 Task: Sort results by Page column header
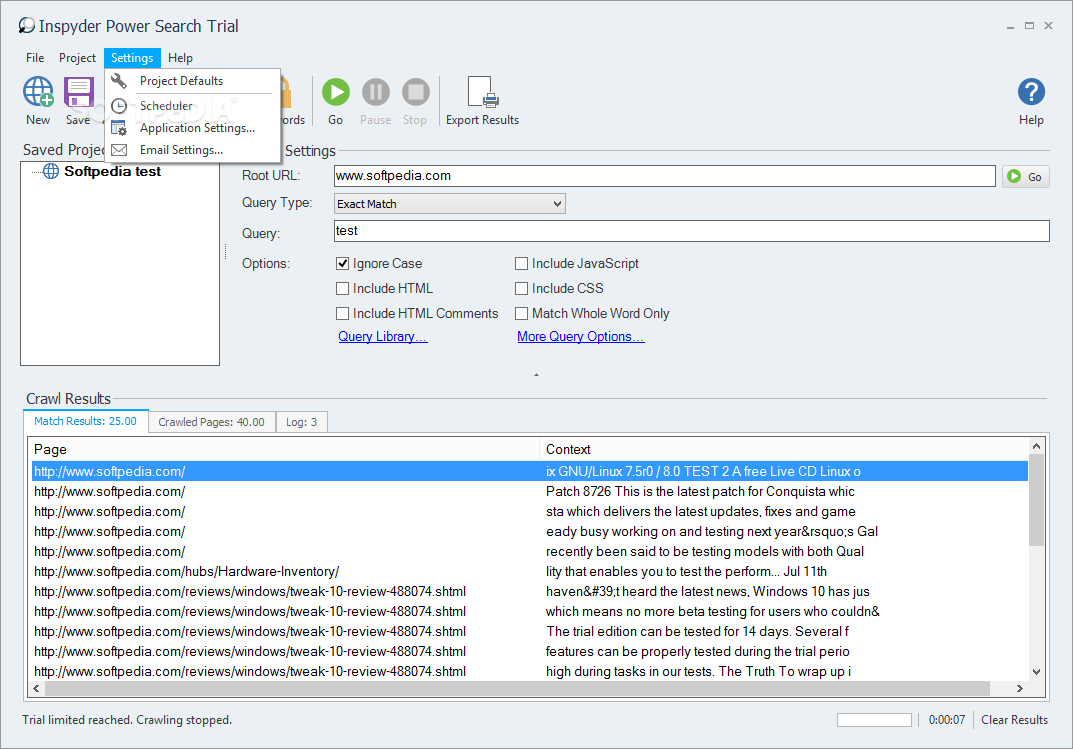click(286, 449)
